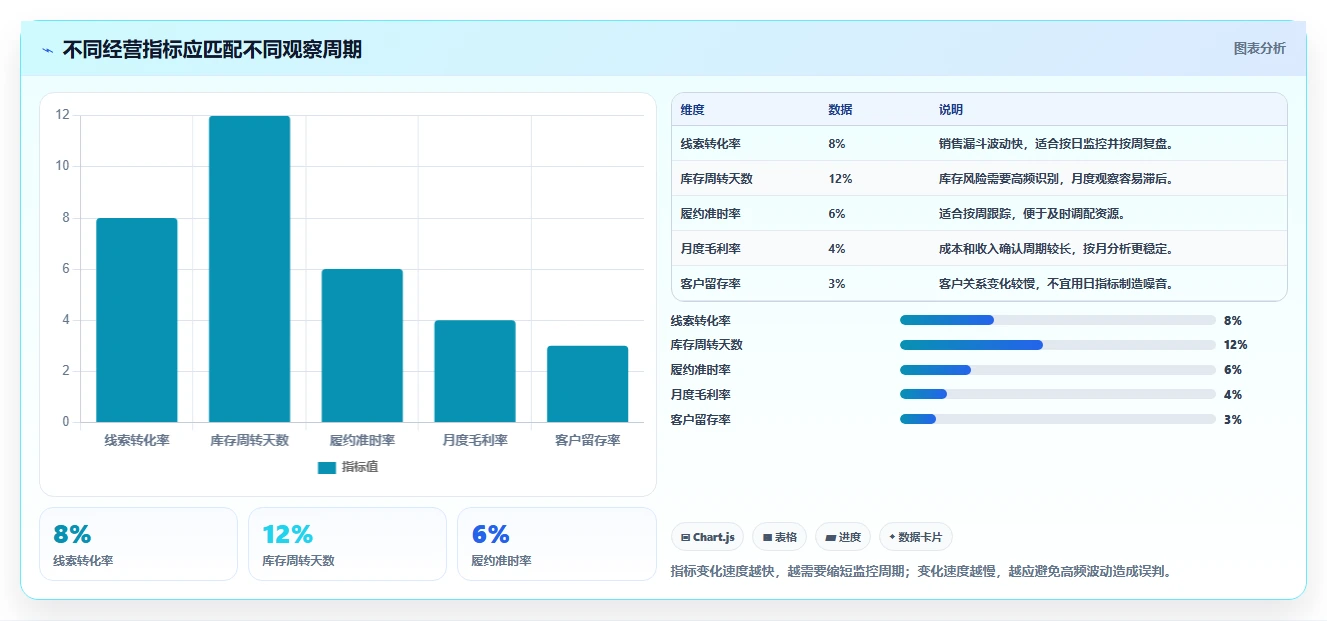This screenshot has height=621, width=1327.
Task: Click the 数据 column header in the table
Action: [x=841, y=110]
